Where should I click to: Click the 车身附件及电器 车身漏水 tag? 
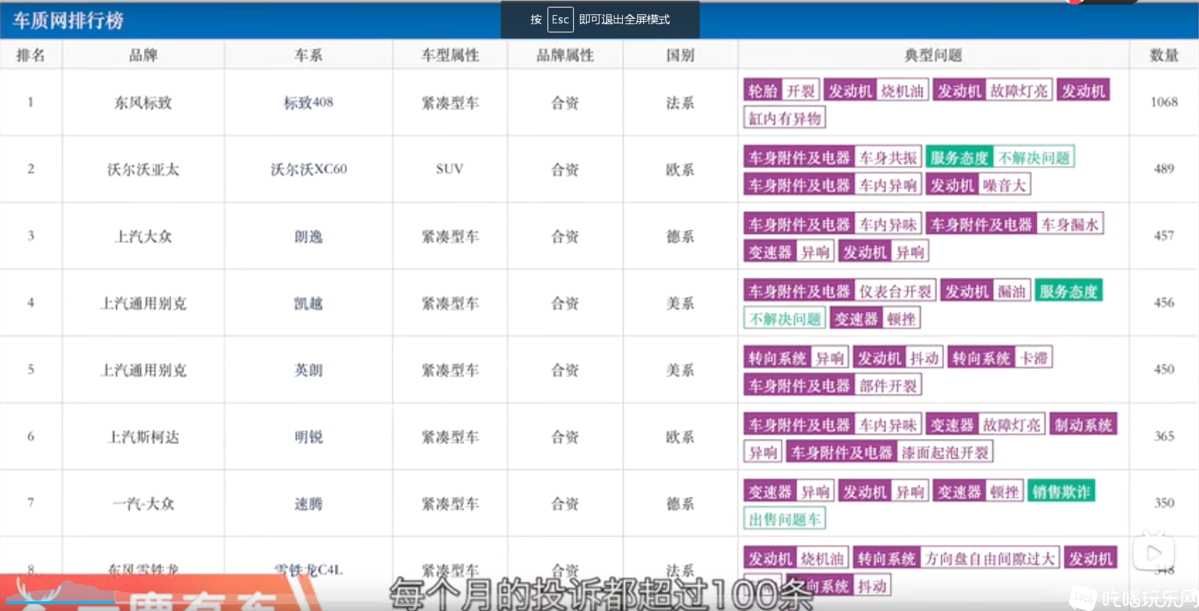[1015, 224]
